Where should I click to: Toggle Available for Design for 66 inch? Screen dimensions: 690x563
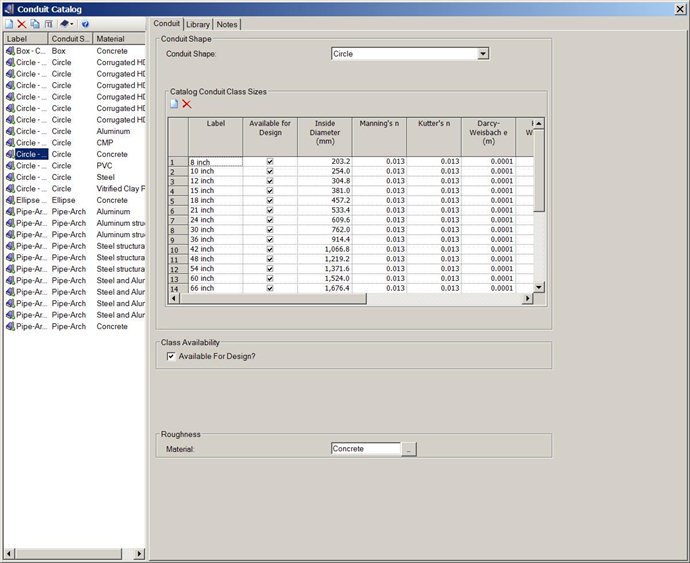(270, 288)
